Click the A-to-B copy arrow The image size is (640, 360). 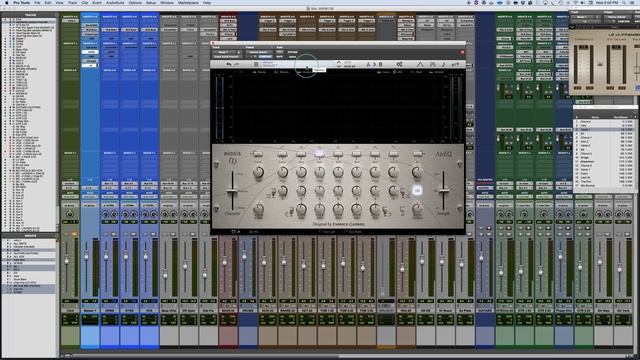374,64
